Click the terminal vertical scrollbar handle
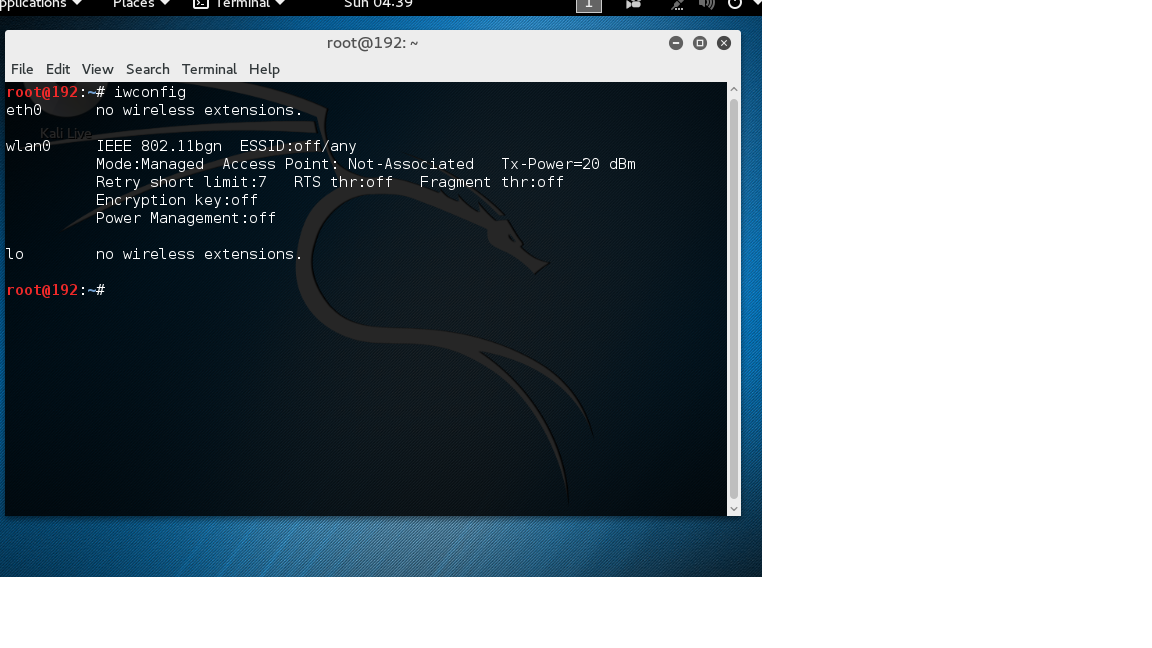Screen dimensions: 1152x648 [x=733, y=299]
